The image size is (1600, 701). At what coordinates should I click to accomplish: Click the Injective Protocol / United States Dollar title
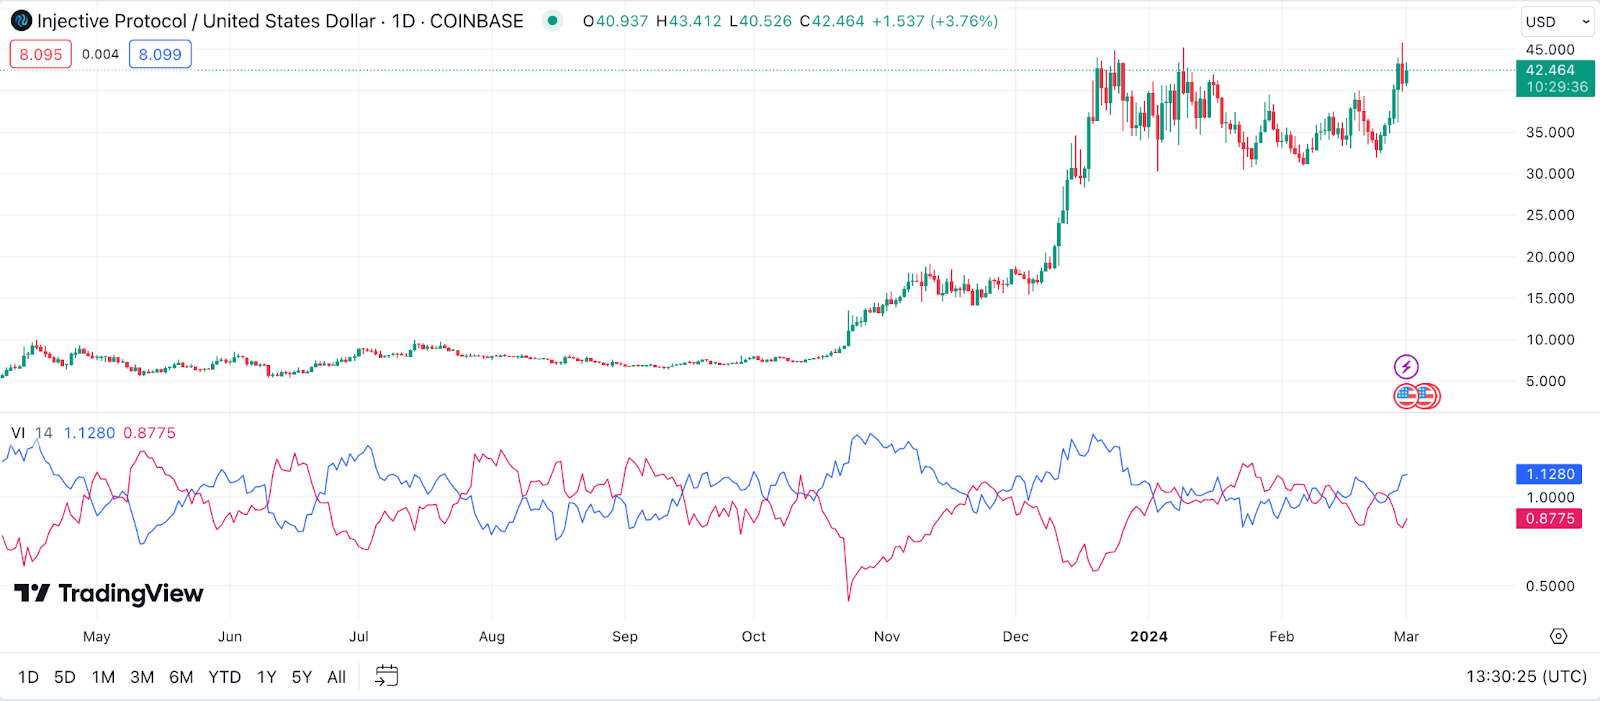click(206, 21)
